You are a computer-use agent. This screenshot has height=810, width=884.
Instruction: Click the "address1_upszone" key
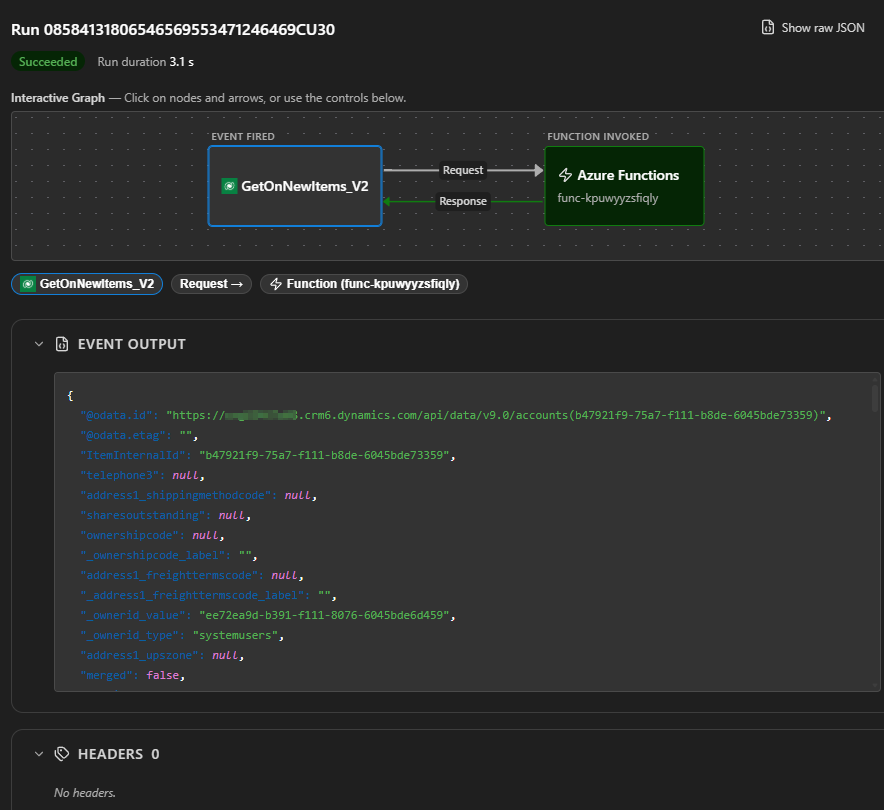(x=140, y=655)
